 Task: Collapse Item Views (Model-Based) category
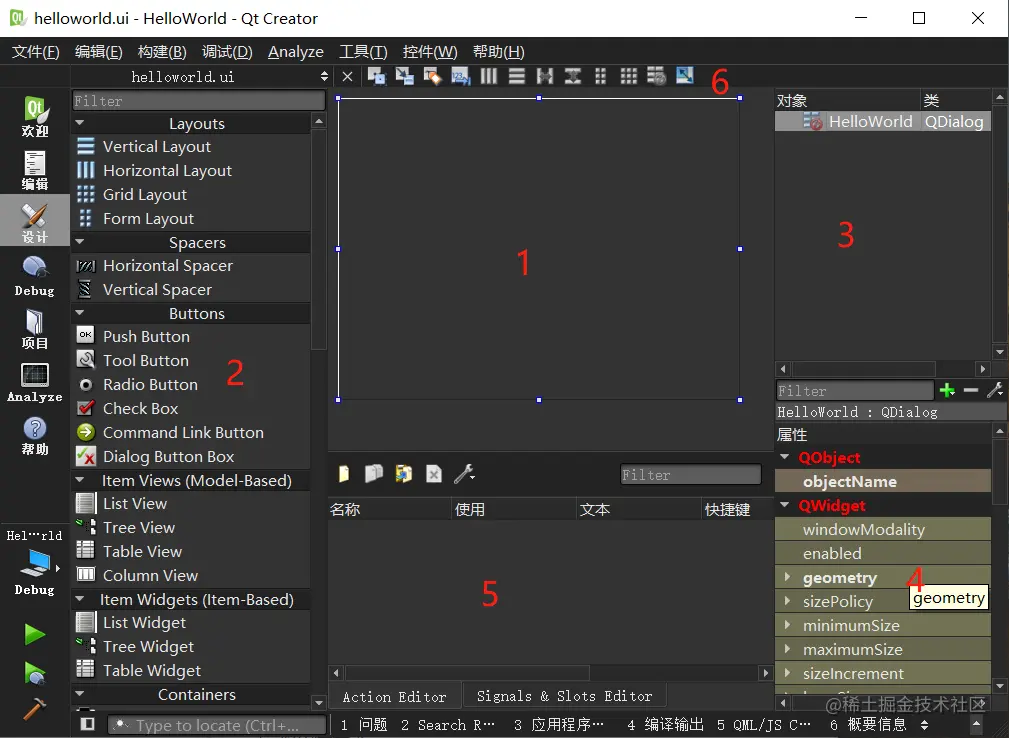click(x=80, y=479)
